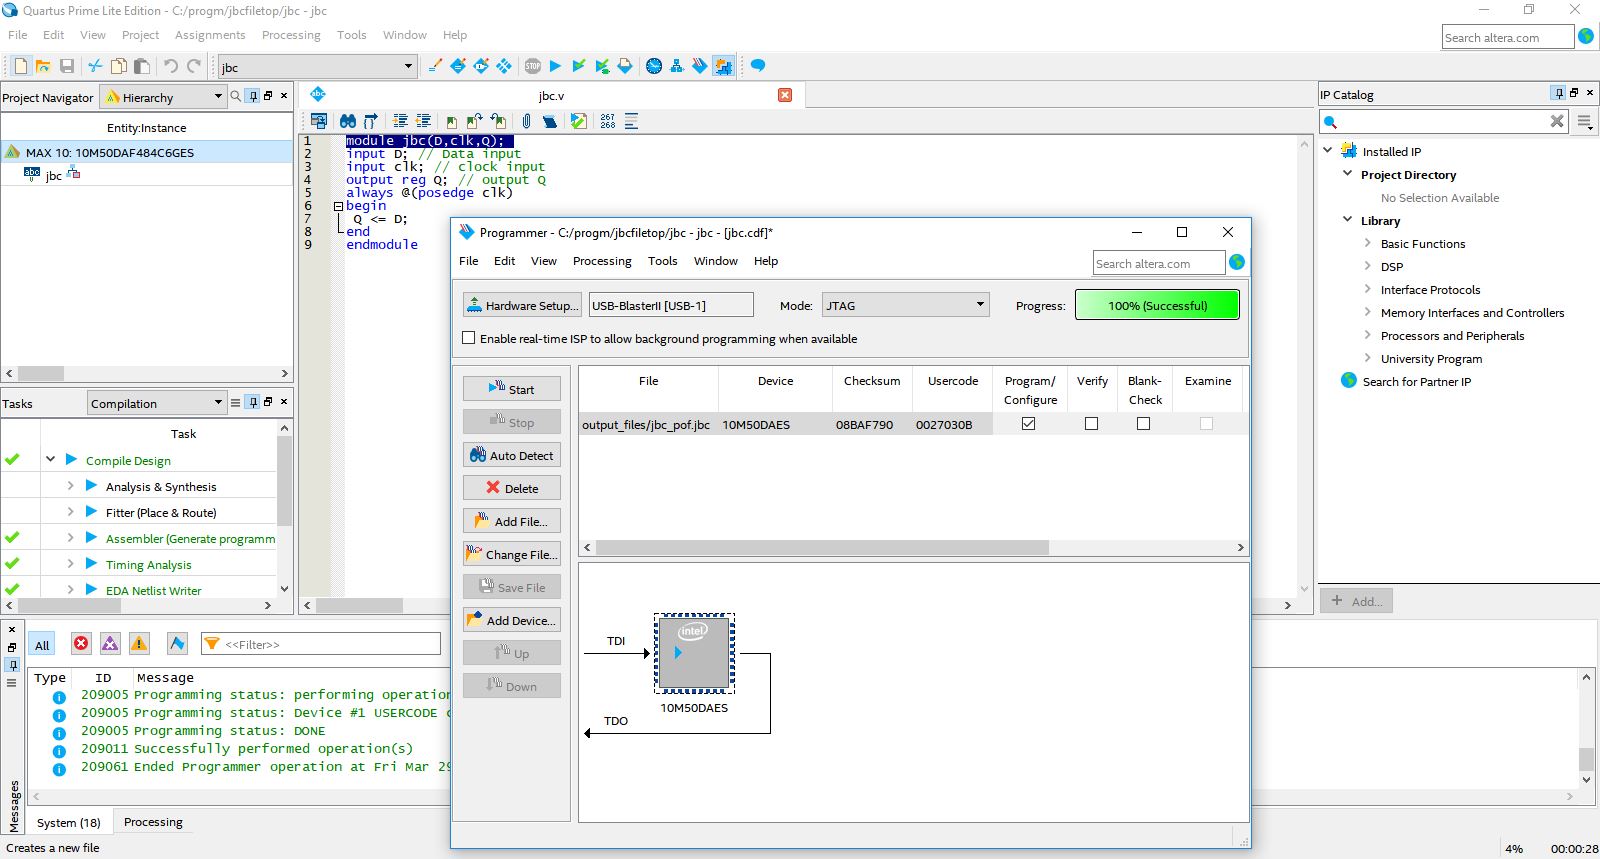The image size is (1600, 859).
Task: Enable real-time ISP checkbox
Action: 468,338
